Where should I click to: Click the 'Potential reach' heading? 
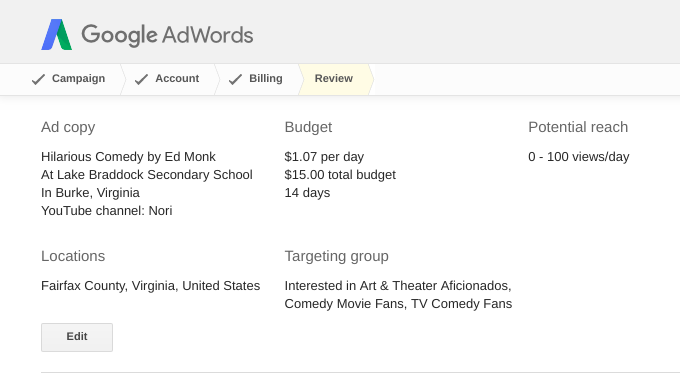(x=578, y=127)
